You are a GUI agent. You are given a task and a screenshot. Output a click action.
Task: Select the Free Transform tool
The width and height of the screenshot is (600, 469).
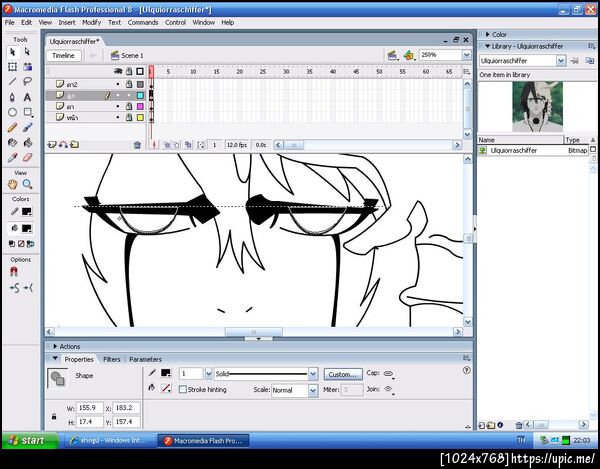12,67
